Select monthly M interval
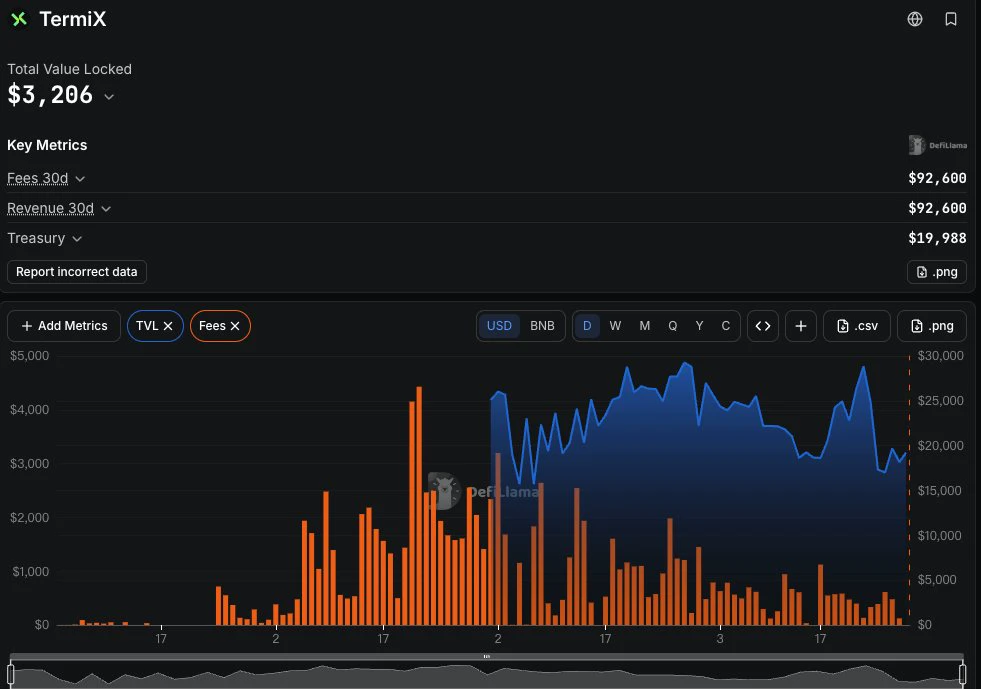The height and width of the screenshot is (689, 981). 644,326
